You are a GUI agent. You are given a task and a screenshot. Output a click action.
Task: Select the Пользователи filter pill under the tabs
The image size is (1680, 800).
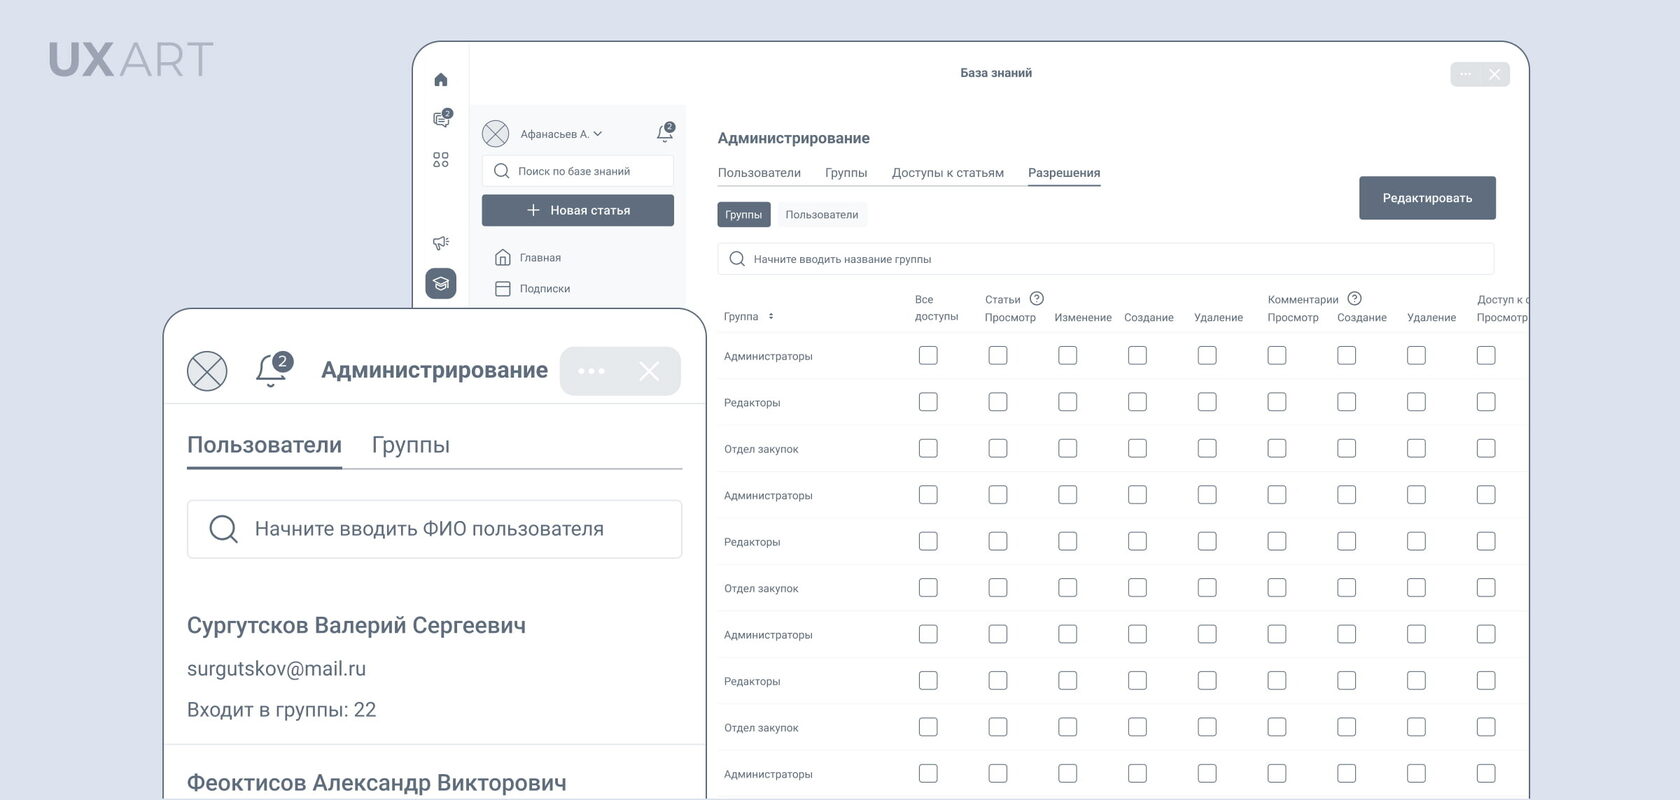coord(822,215)
